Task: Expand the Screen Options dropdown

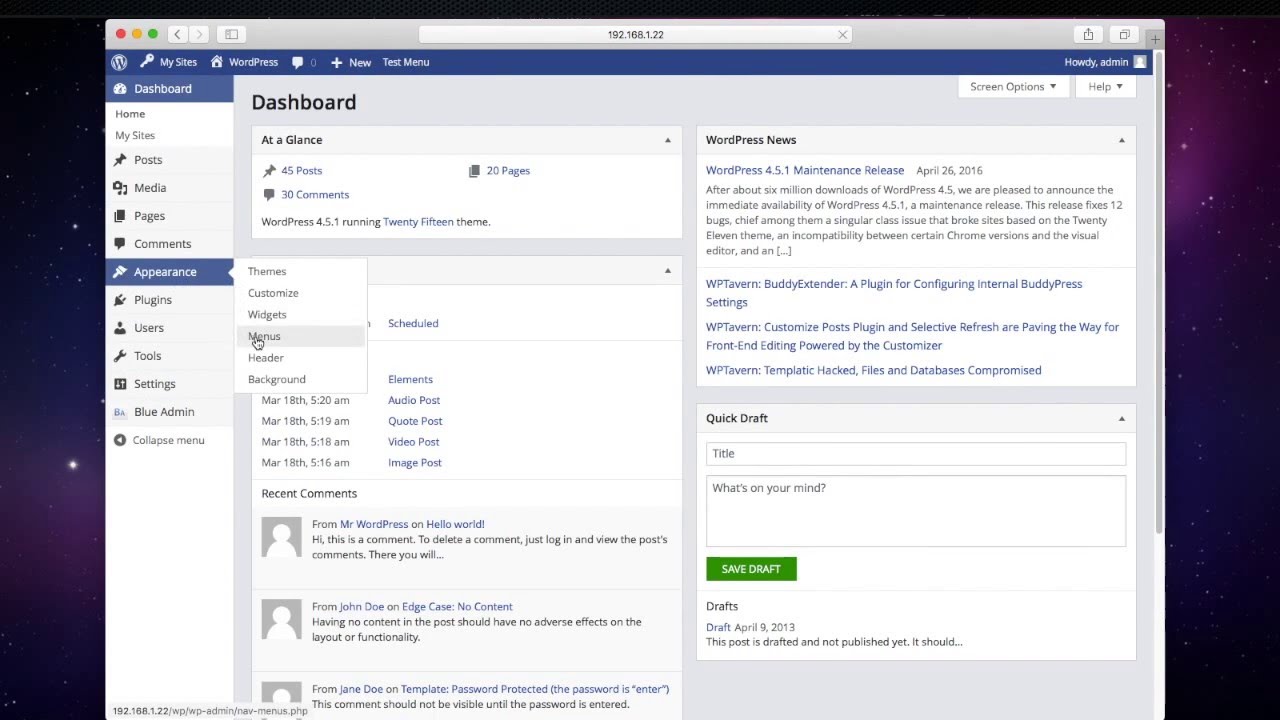Action: click(1013, 87)
